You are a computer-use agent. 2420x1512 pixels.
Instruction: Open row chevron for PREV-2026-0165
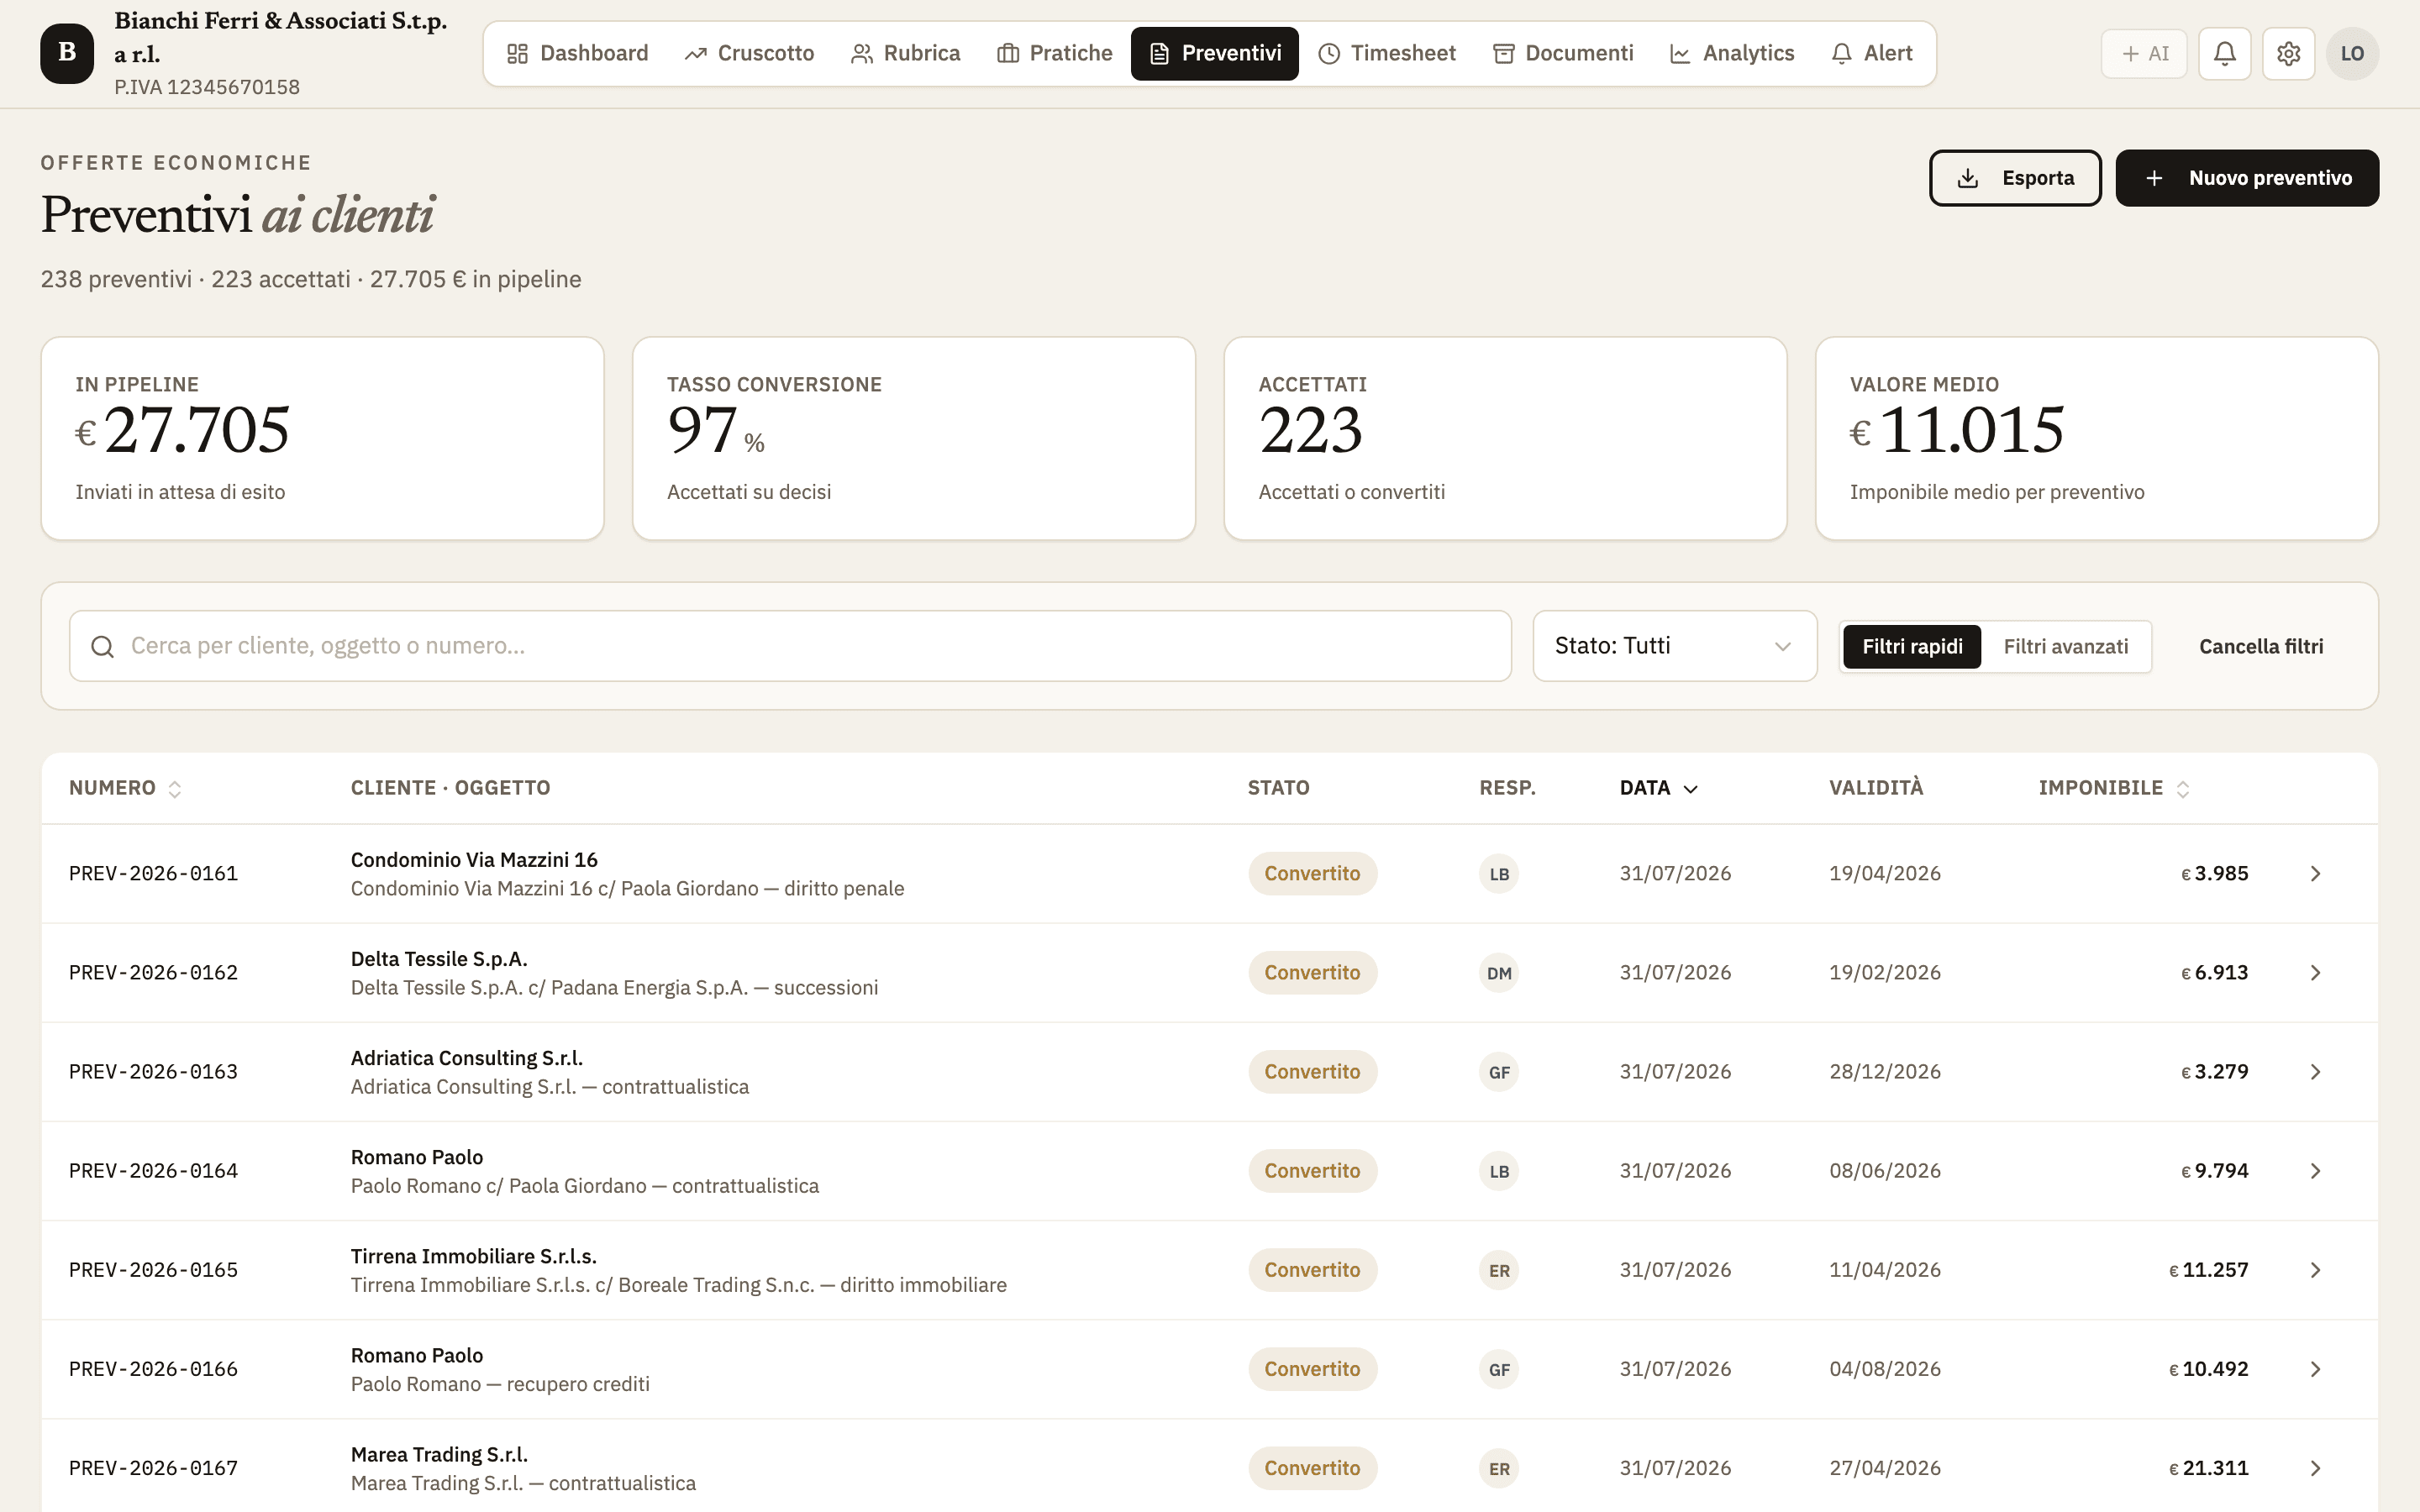[x=2315, y=1270]
